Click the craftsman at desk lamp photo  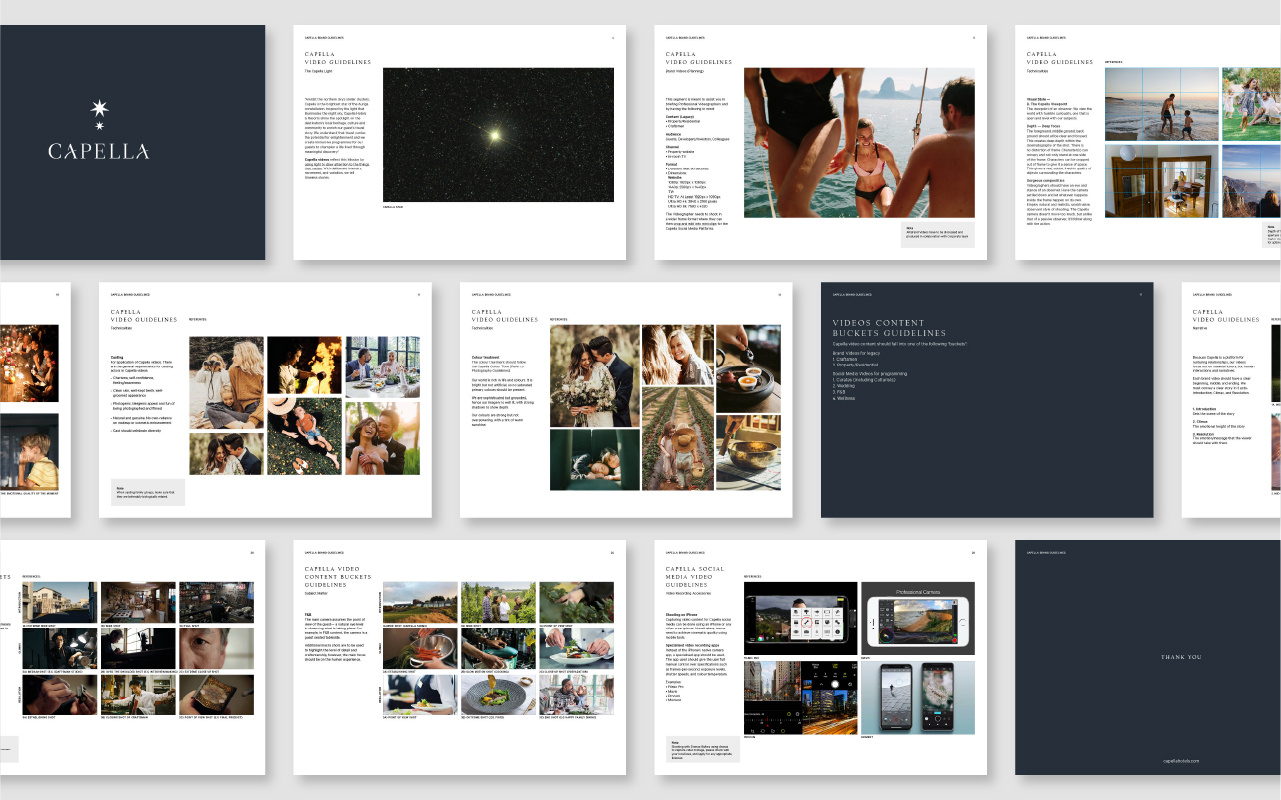[x=59, y=648]
